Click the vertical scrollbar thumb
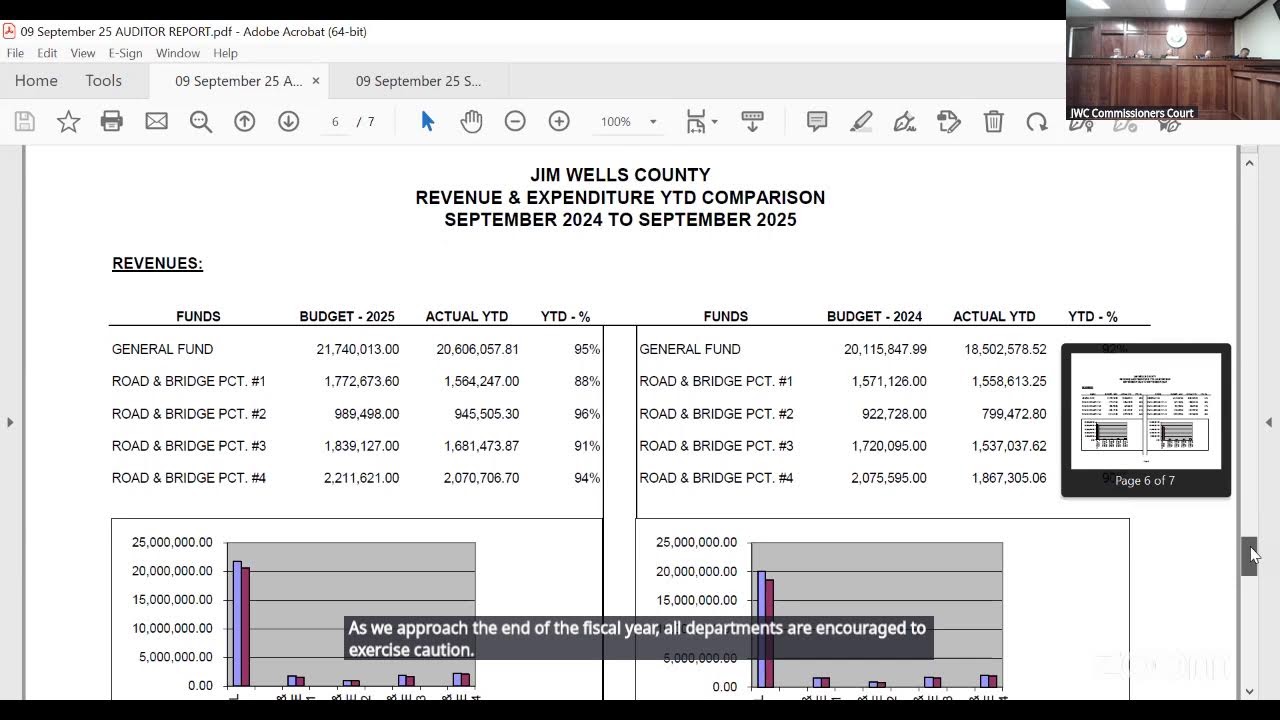The width and height of the screenshot is (1280, 720). [1249, 556]
